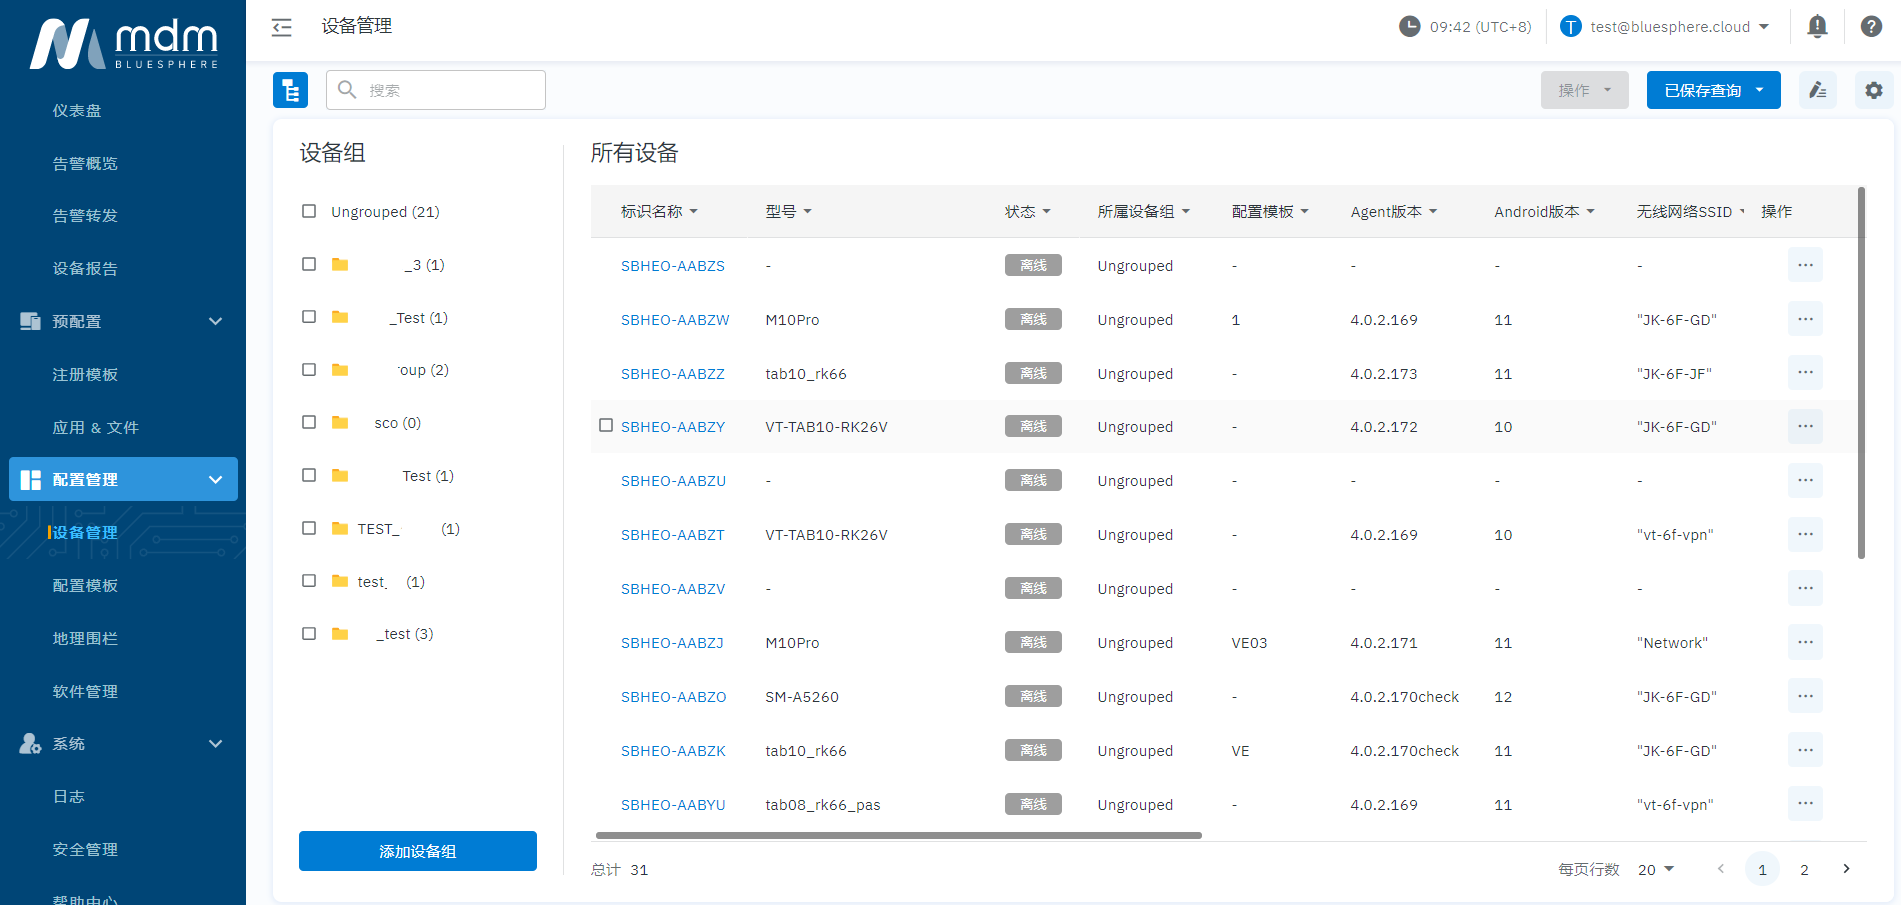
Task: Select the checkbox for the sco (0) group
Action: click(x=309, y=422)
